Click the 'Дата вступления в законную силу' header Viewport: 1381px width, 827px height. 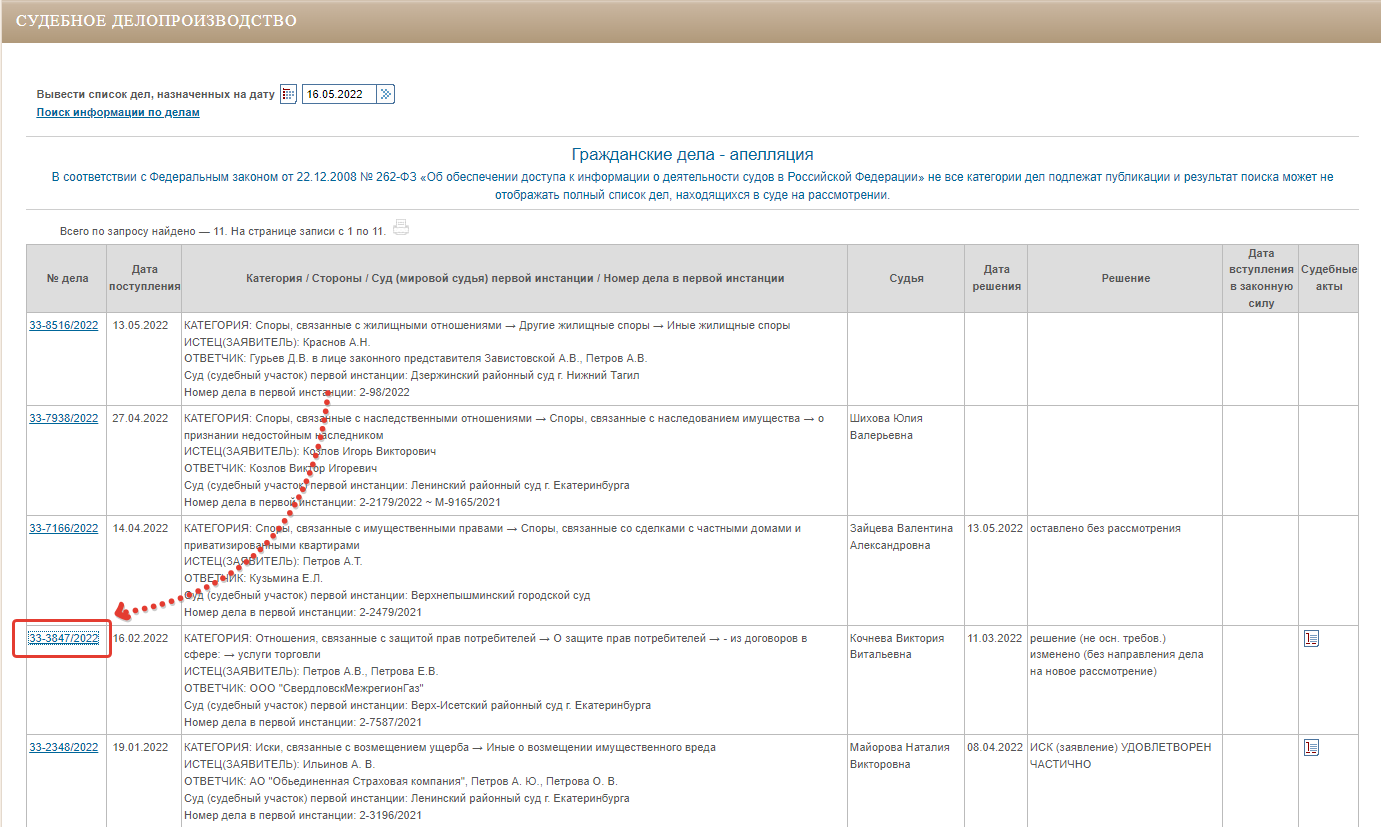coord(1261,278)
